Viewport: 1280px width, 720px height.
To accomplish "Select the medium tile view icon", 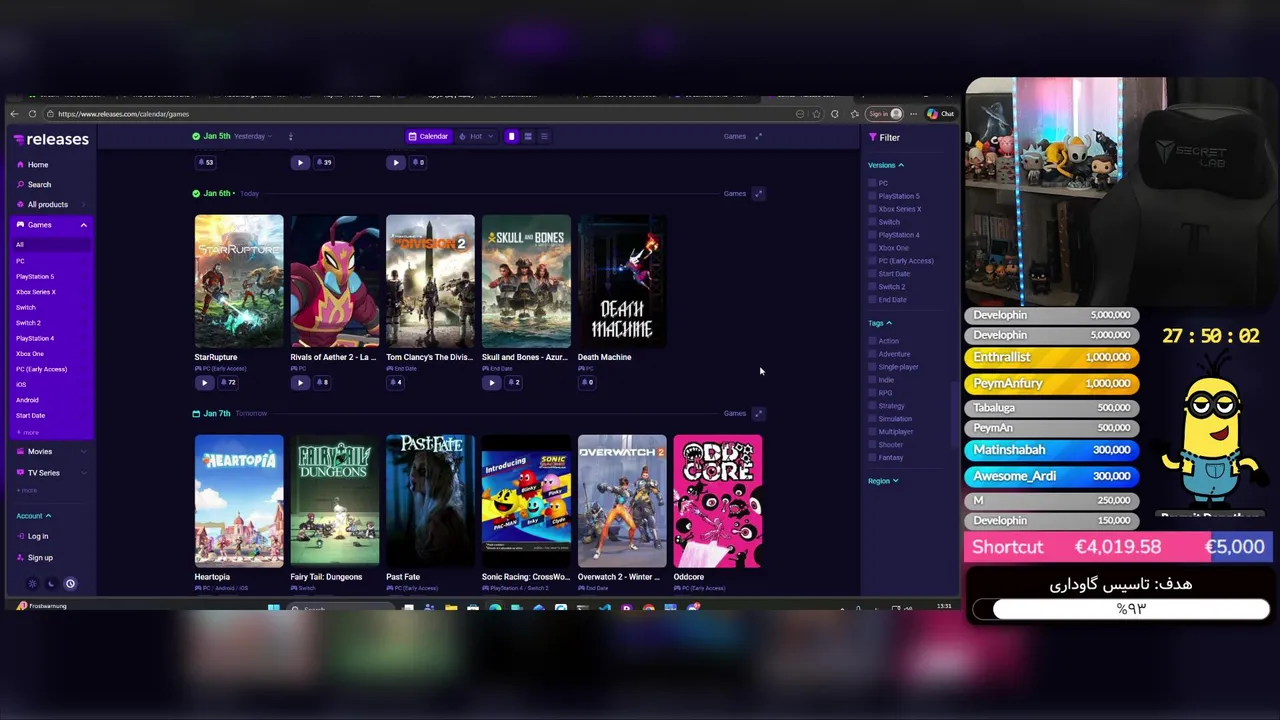I will click(528, 136).
